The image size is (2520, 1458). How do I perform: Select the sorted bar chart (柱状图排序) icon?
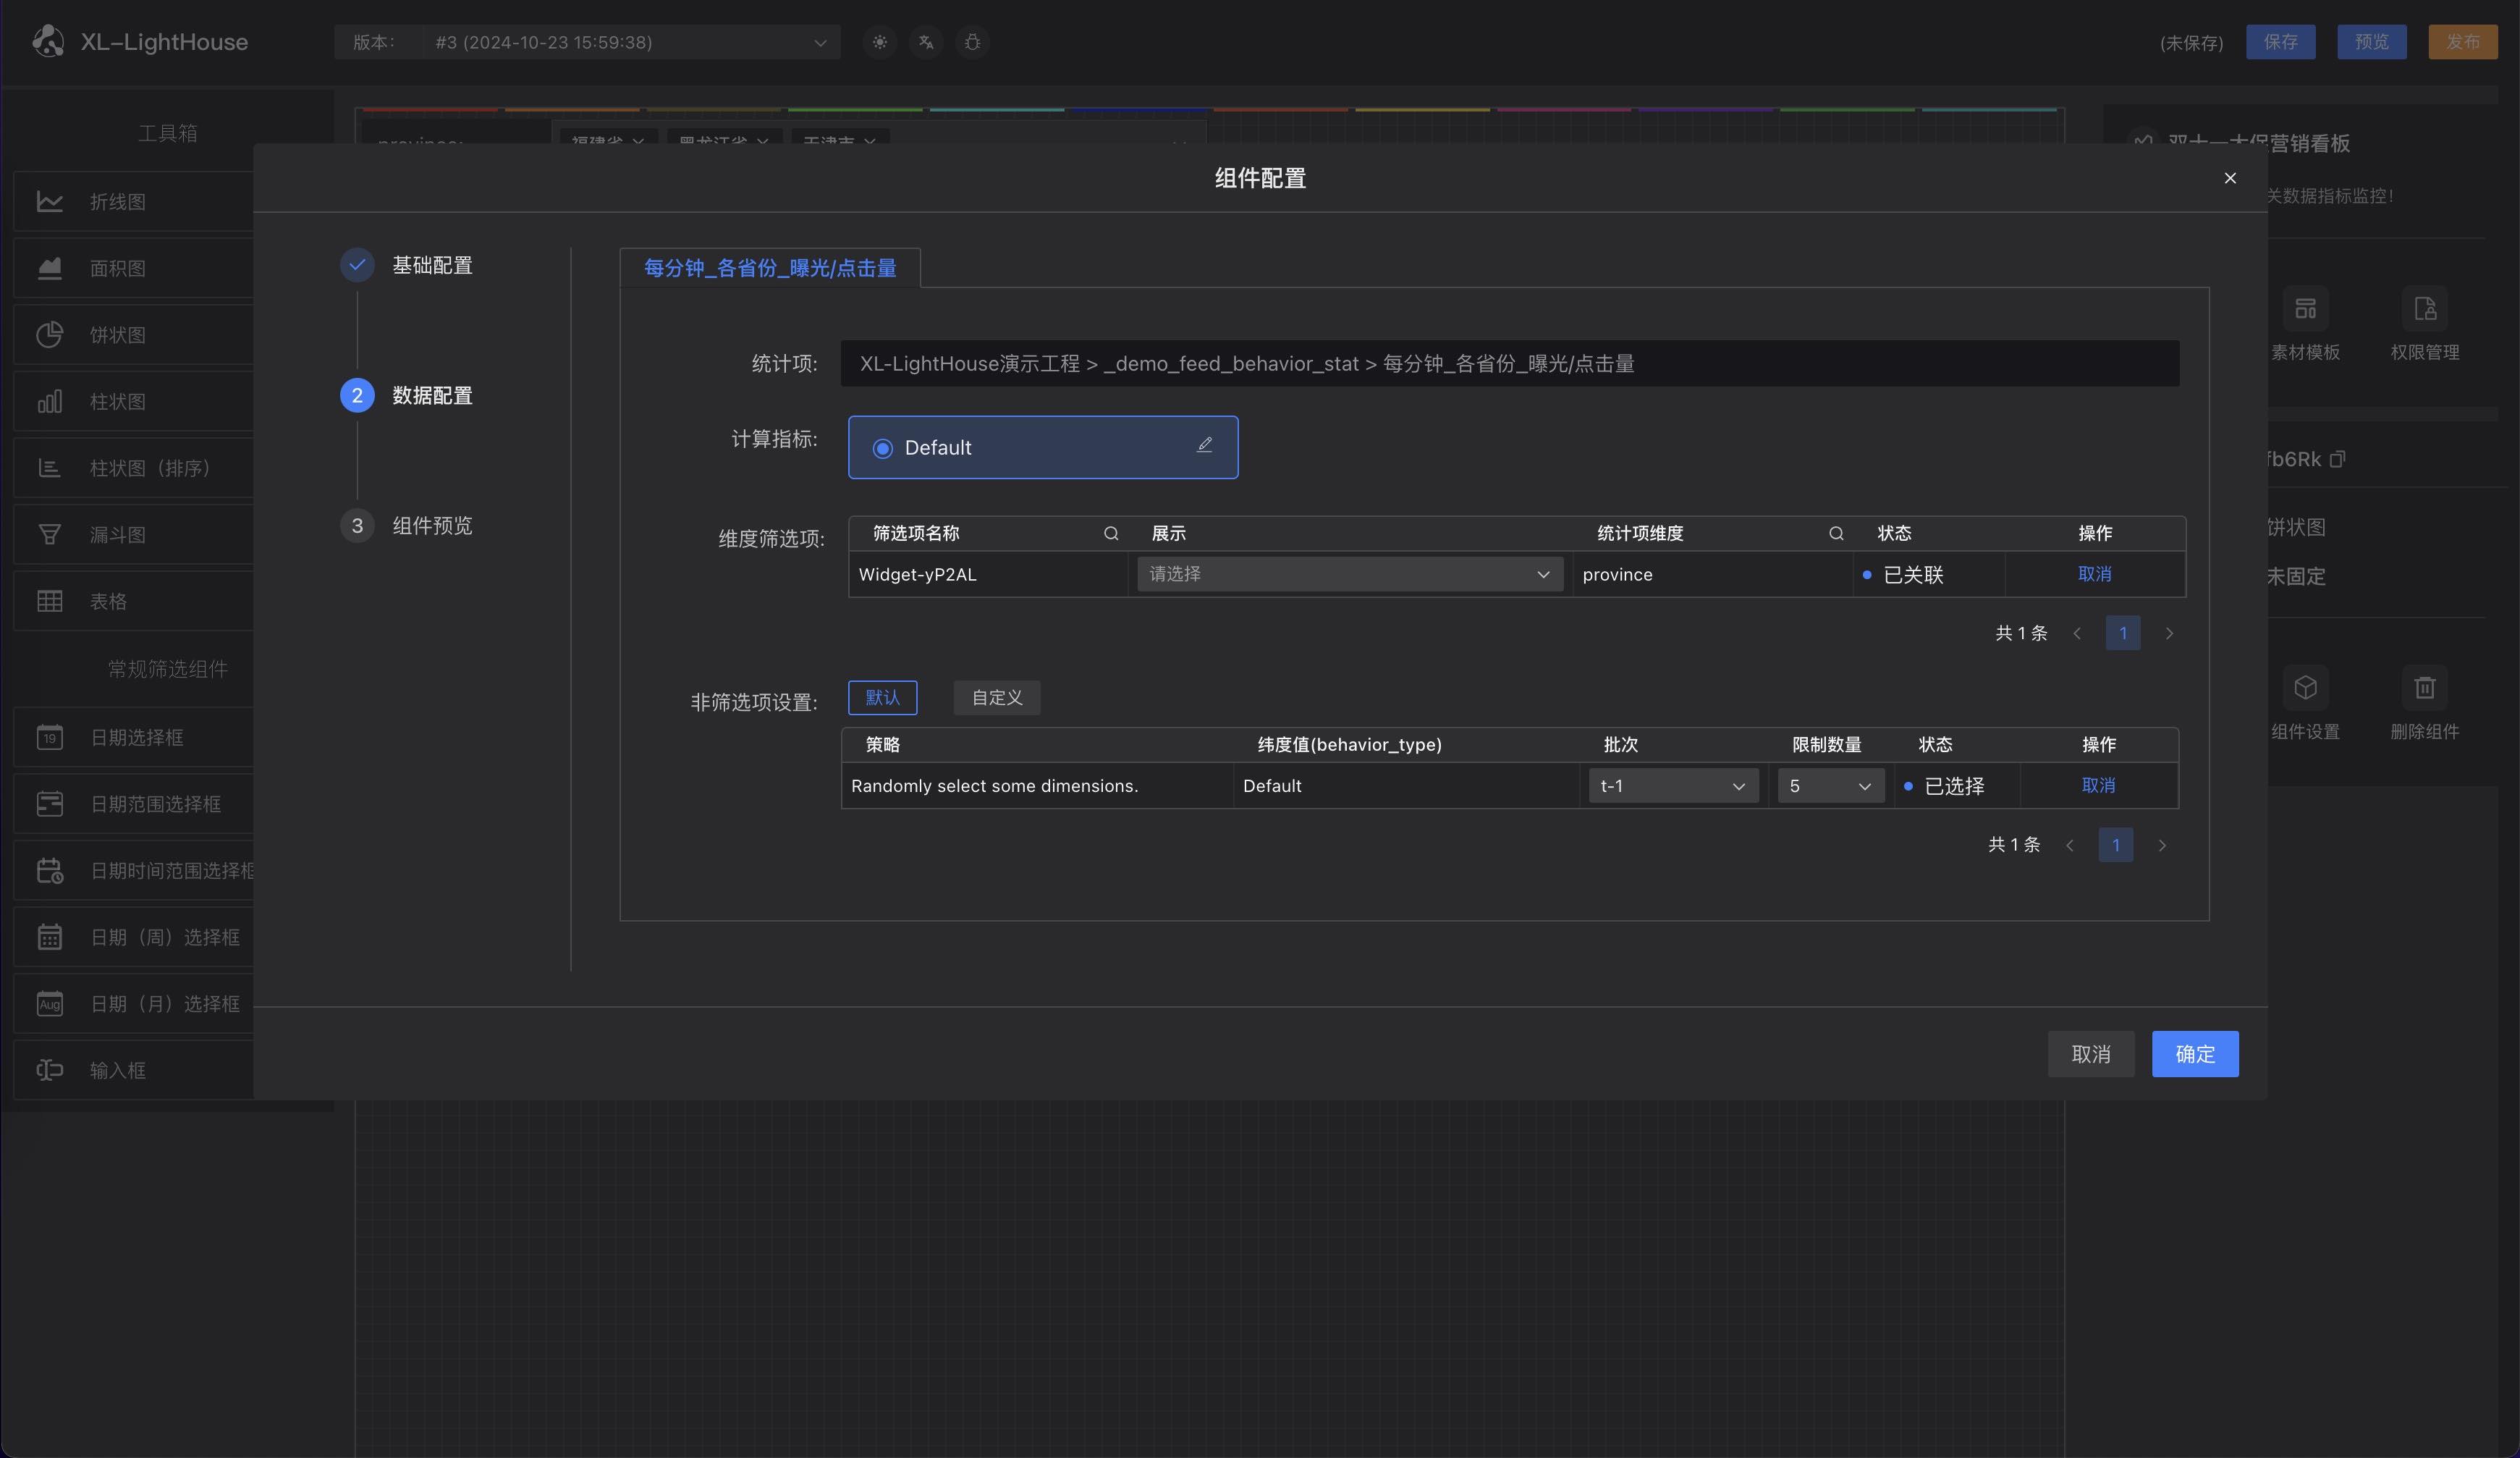(50, 468)
